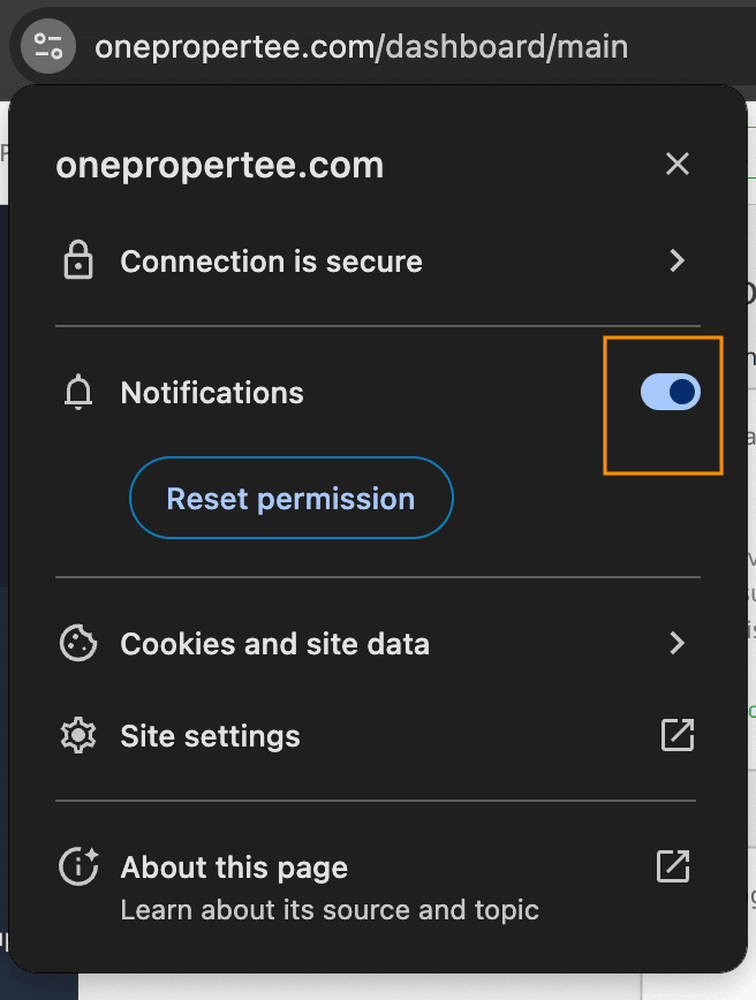
Task: Click the gear icon for Site settings
Action: (78, 735)
